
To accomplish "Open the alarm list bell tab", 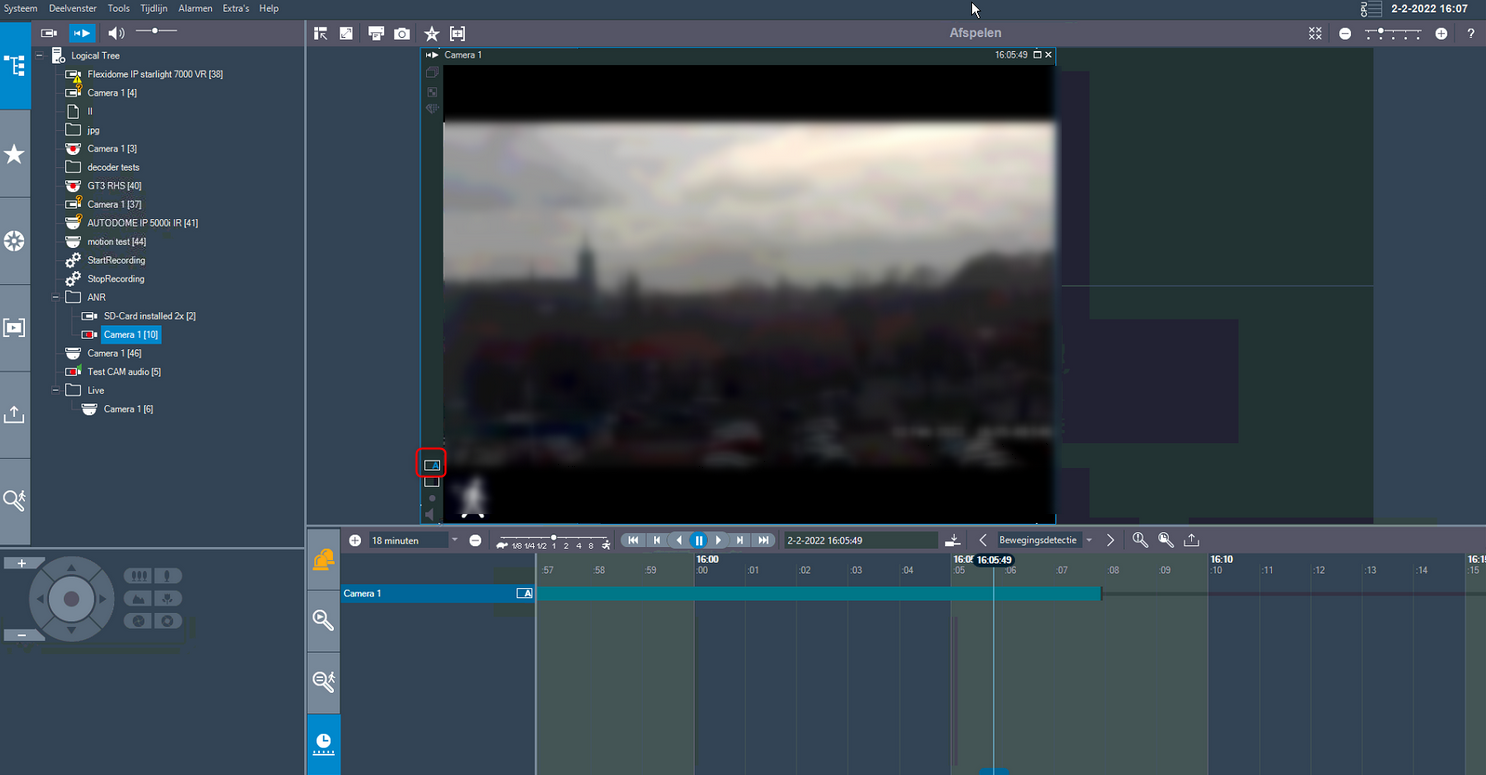I will pos(323,561).
